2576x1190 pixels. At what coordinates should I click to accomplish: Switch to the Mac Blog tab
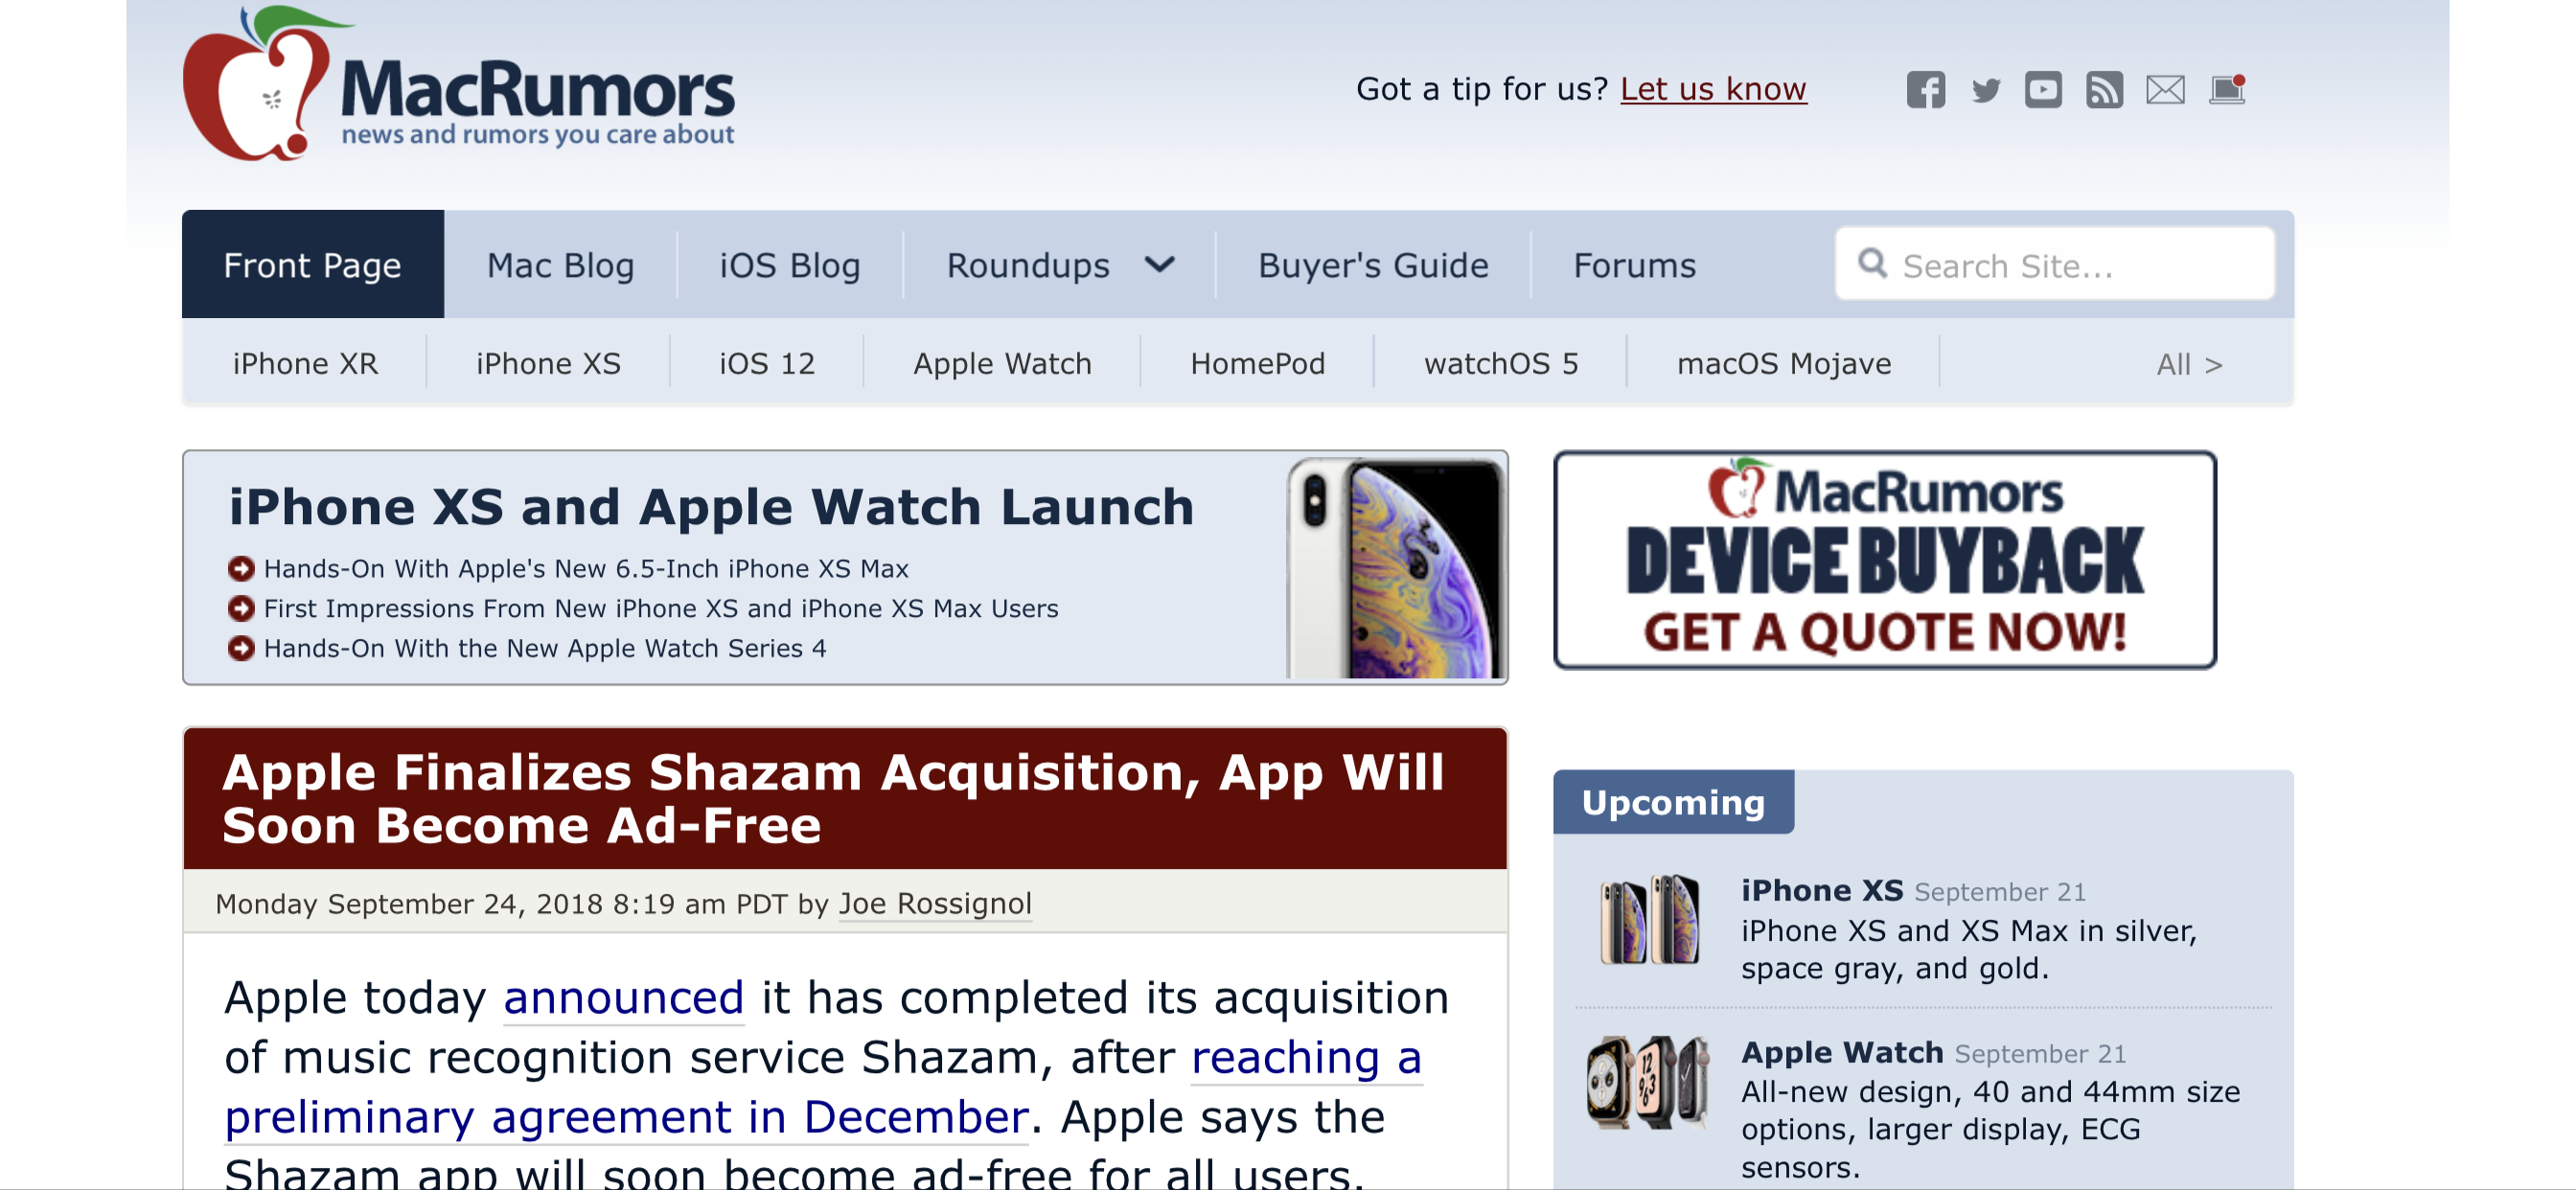(x=560, y=265)
